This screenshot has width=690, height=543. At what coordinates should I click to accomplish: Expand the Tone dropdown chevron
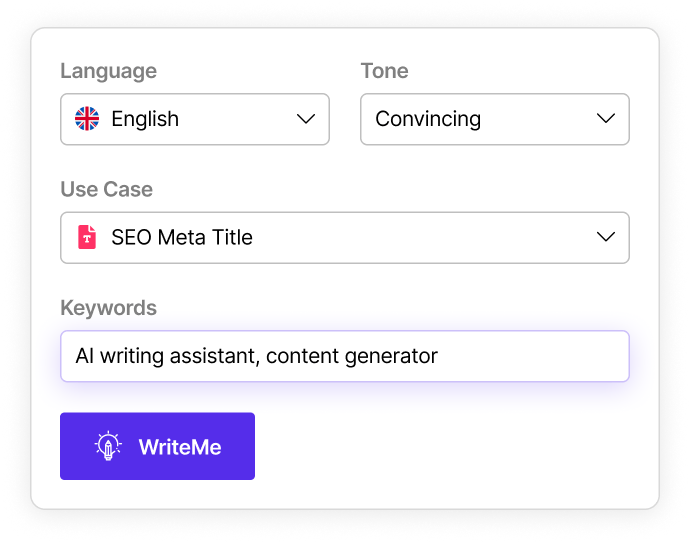(606, 119)
